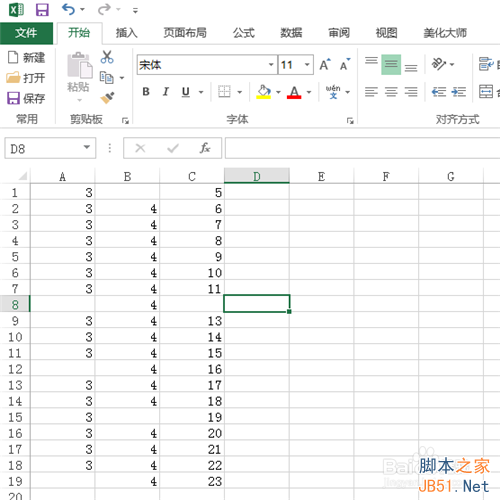This screenshot has width=500, height=500.
Task: Decrease font size with the smaller A
Action: pyautogui.click(x=345, y=64)
